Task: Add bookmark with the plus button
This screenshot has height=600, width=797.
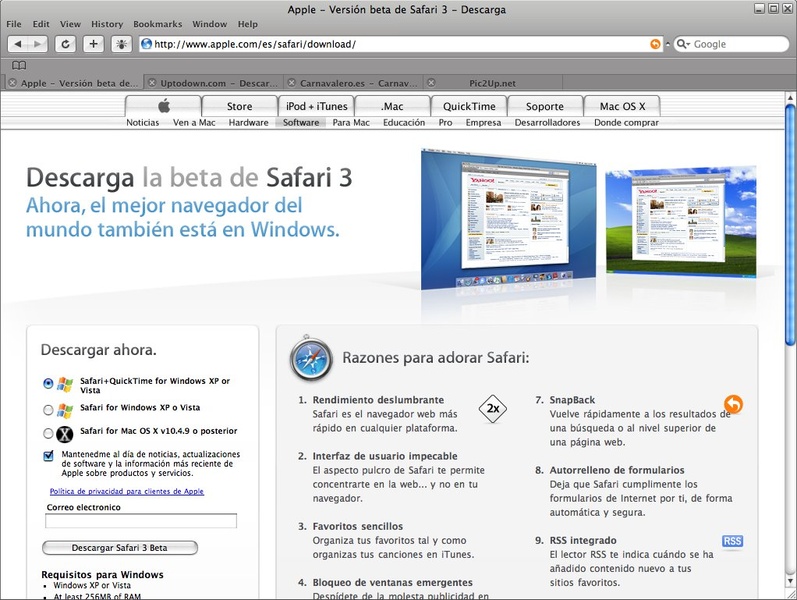Action: [x=93, y=44]
